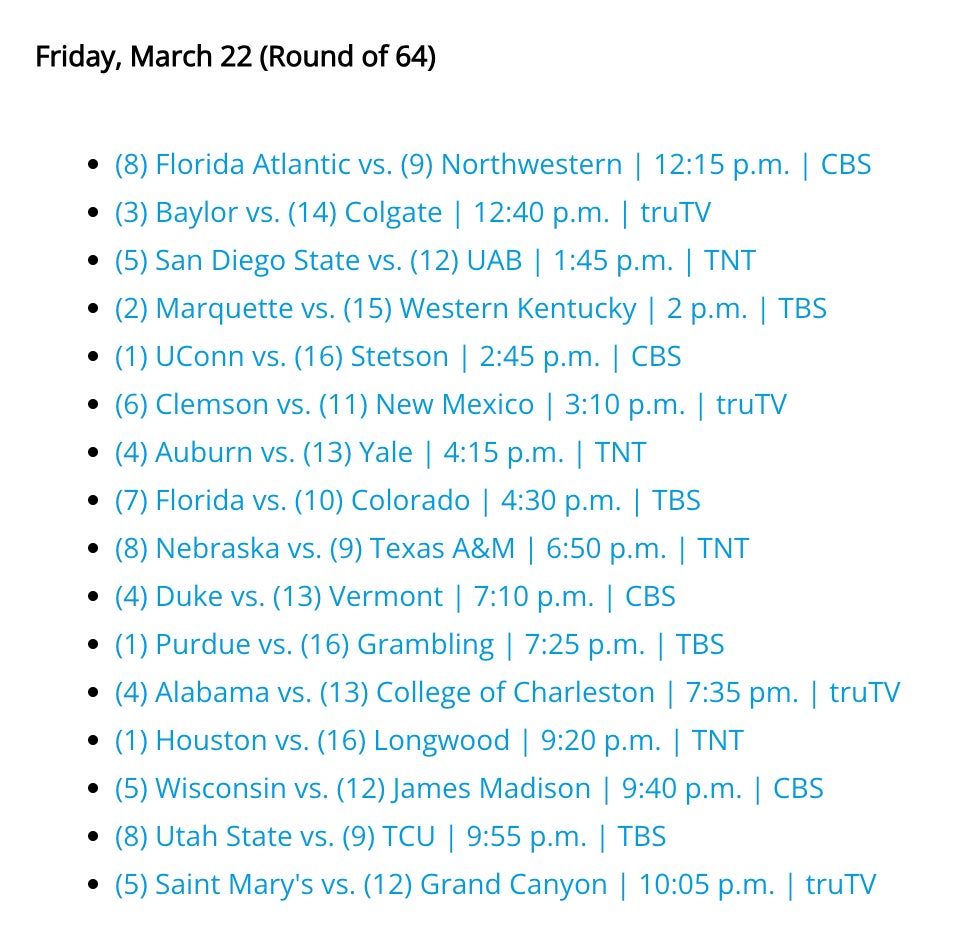Image resolution: width=966 pixels, height=930 pixels.
Task: Open the UConn vs. Stetson game
Action: (x=397, y=357)
